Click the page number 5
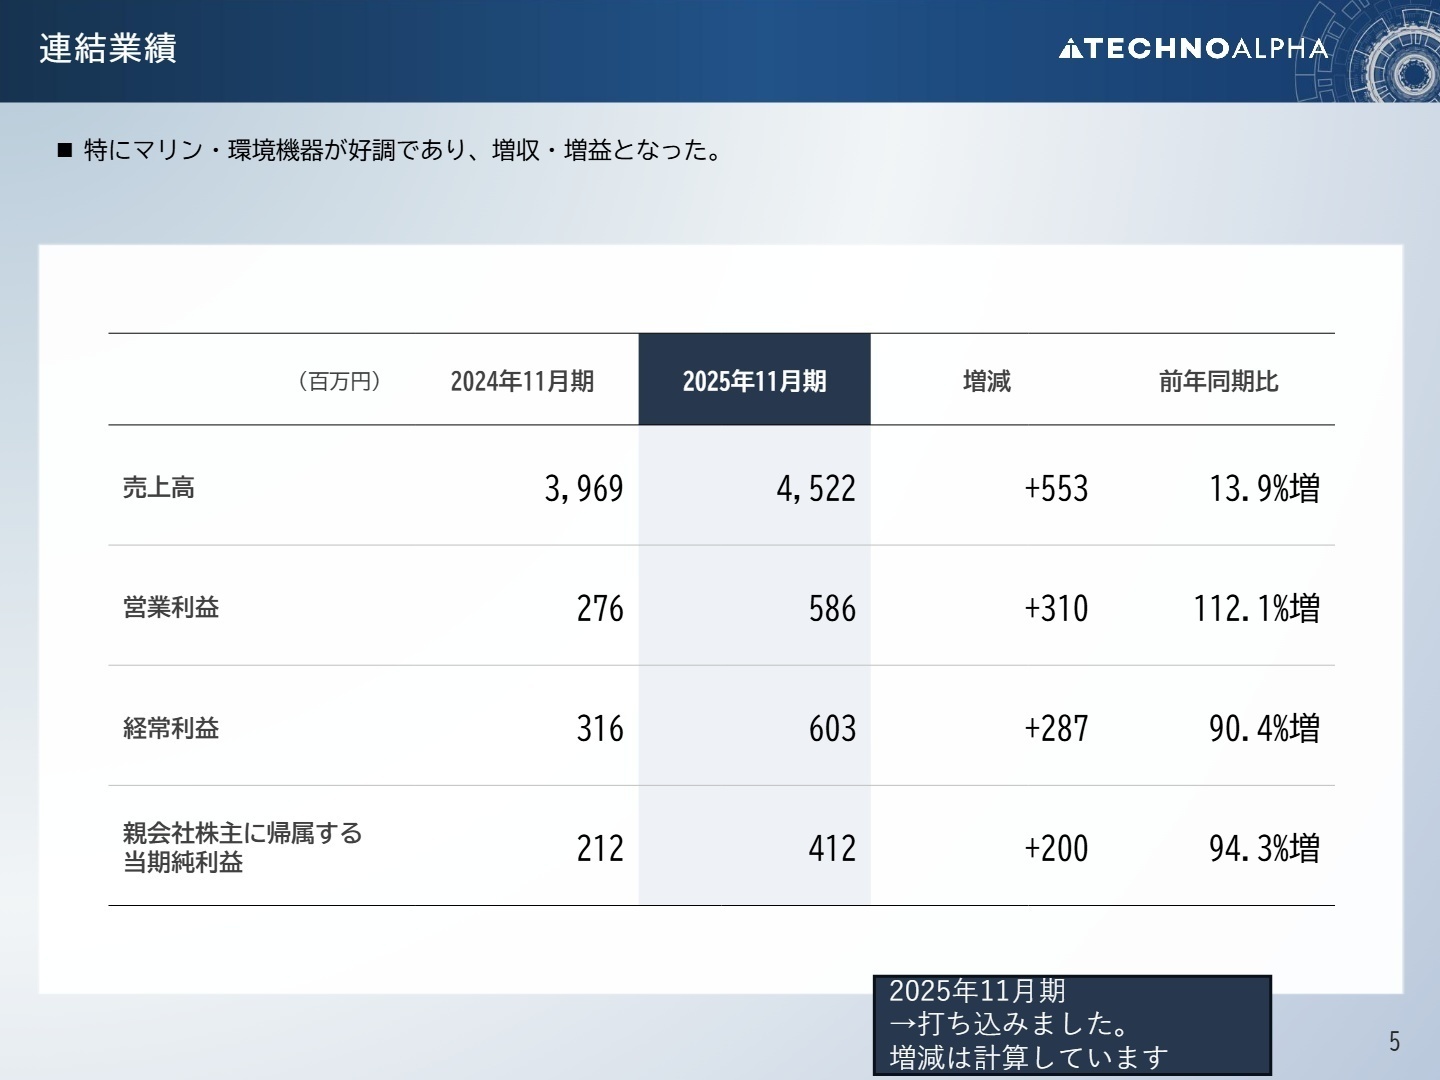 [x=1394, y=1042]
